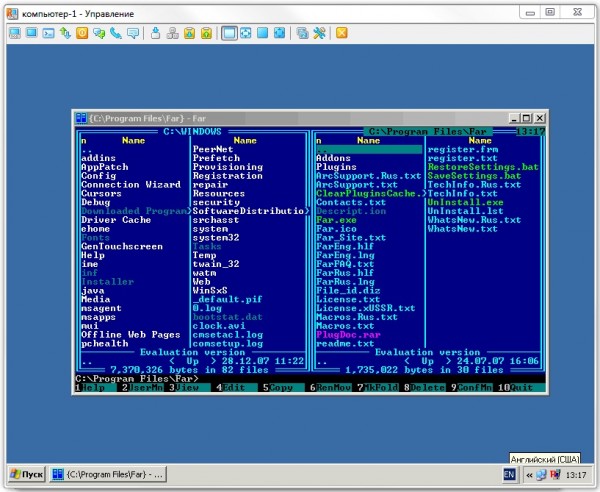Send message speech bubble icon
Viewport: 600px width, 492px height.
[x=133, y=33]
